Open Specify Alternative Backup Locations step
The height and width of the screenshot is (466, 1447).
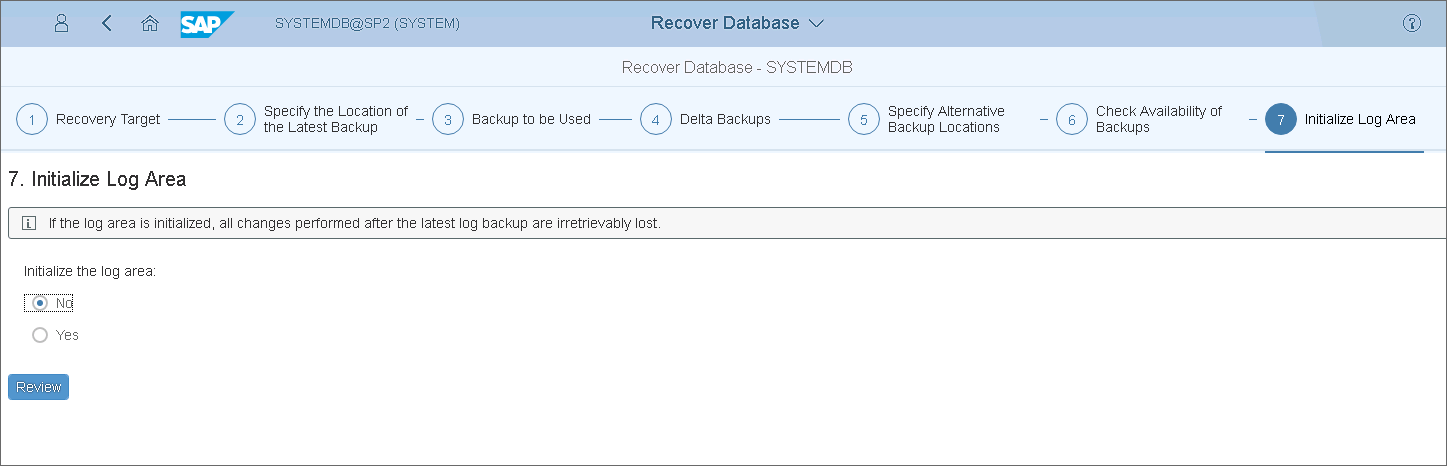pos(945,120)
